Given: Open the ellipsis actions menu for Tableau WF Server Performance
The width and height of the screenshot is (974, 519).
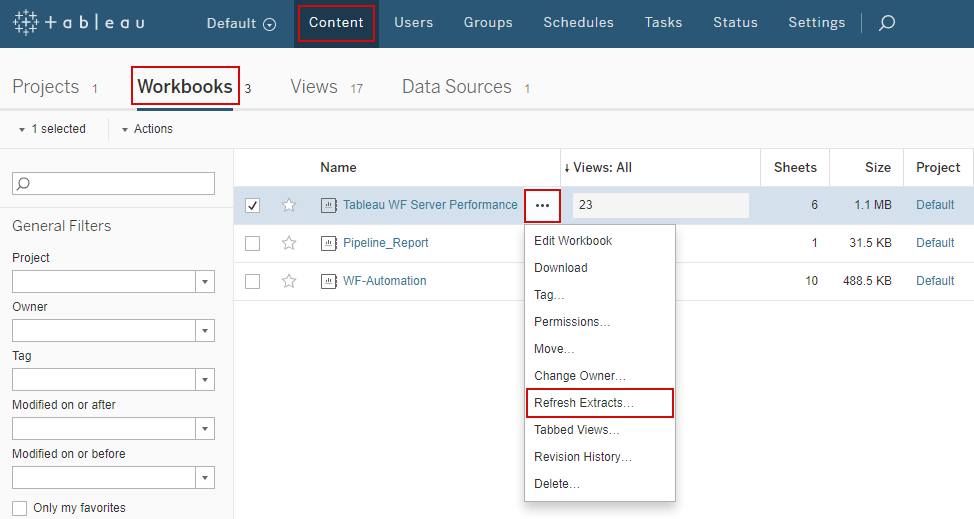Looking at the screenshot, I should [x=542, y=205].
